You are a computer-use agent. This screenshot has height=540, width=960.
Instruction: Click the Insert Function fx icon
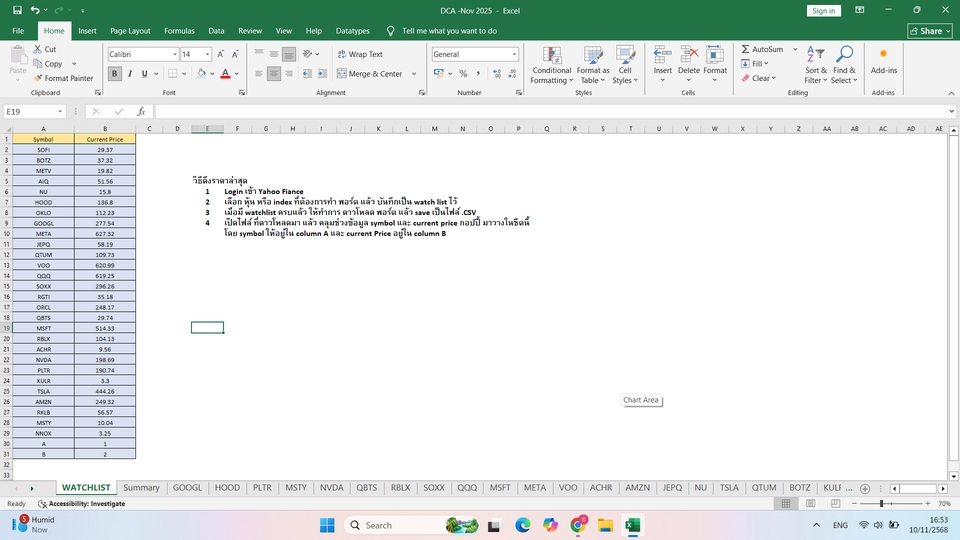[141, 112]
